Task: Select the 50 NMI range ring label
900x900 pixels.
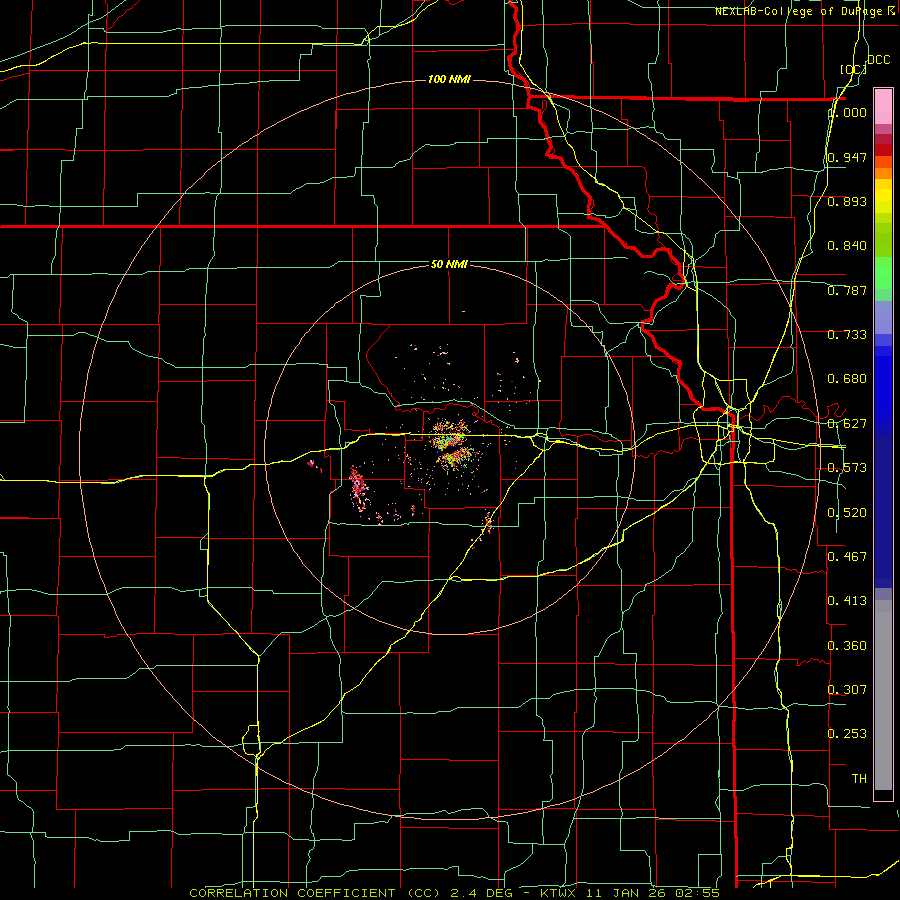Action: [449, 264]
